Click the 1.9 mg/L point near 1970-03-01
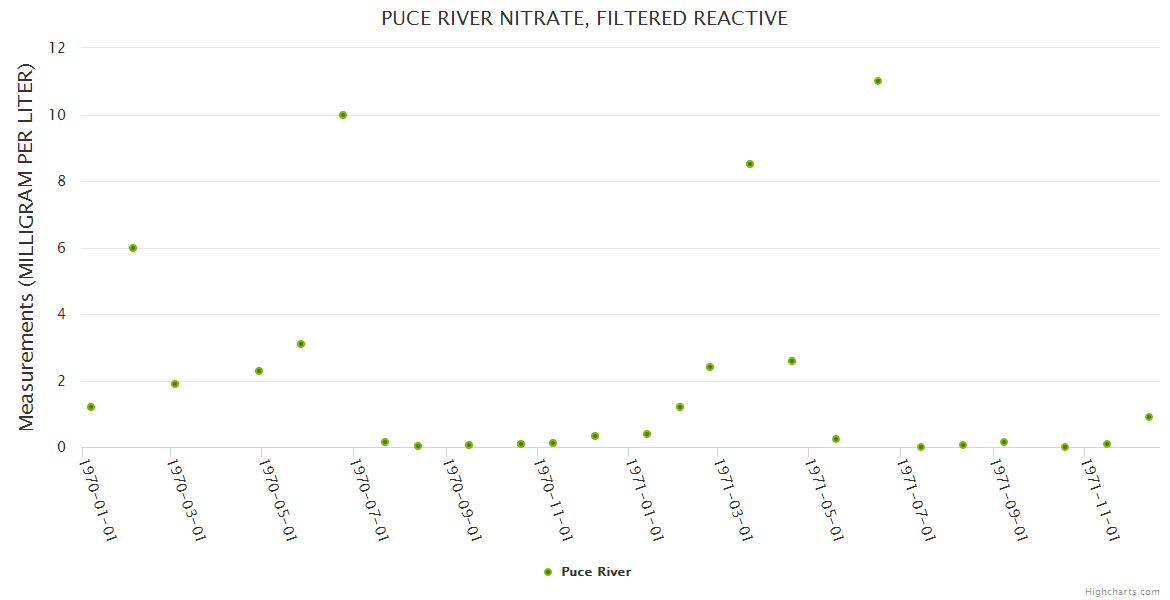This screenshot has height=600, width=1170. pyautogui.click(x=175, y=384)
